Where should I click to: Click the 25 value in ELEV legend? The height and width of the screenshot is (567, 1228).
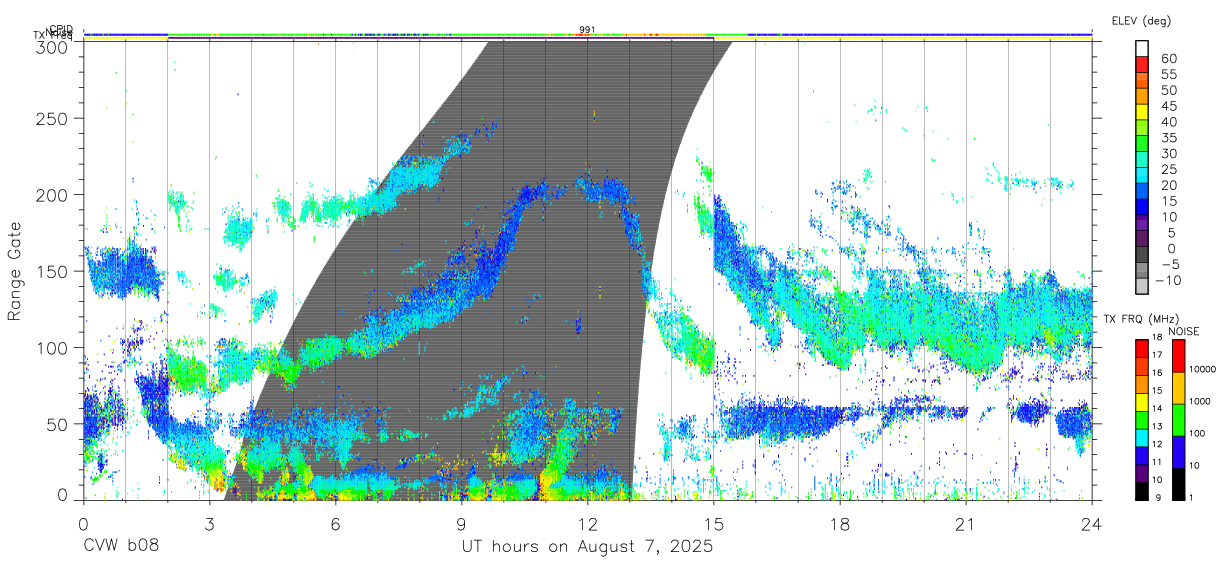(x=1169, y=170)
